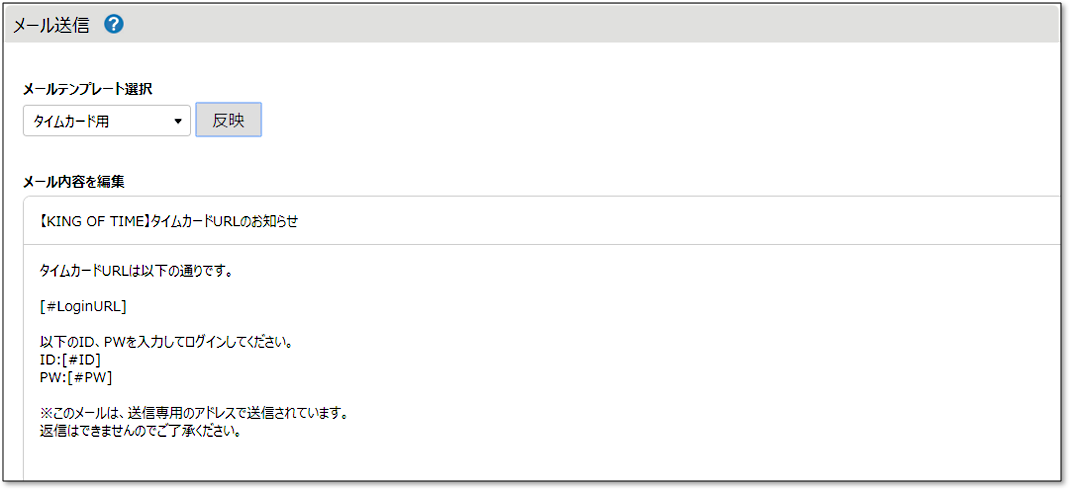Place cursor on the PW:[#PW] line
This screenshot has width=1070, height=490.
click(x=76, y=377)
